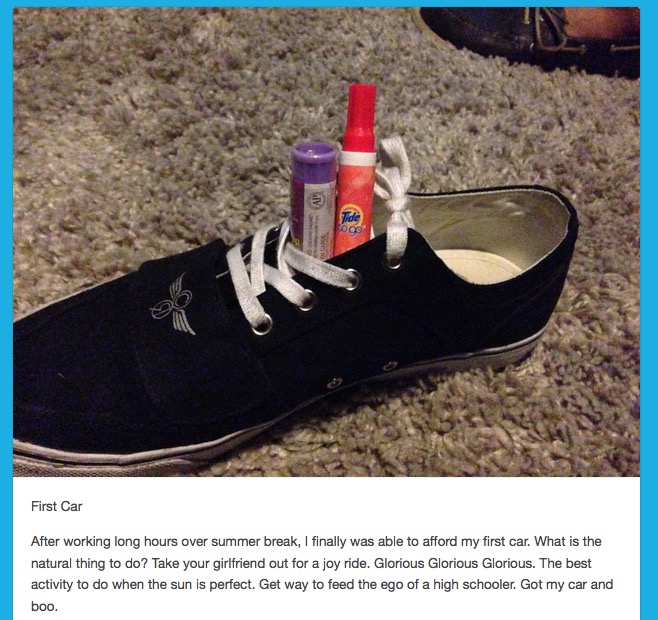
Task: Click the red cap of the stain pen
Action: pyautogui.click(x=360, y=110)
